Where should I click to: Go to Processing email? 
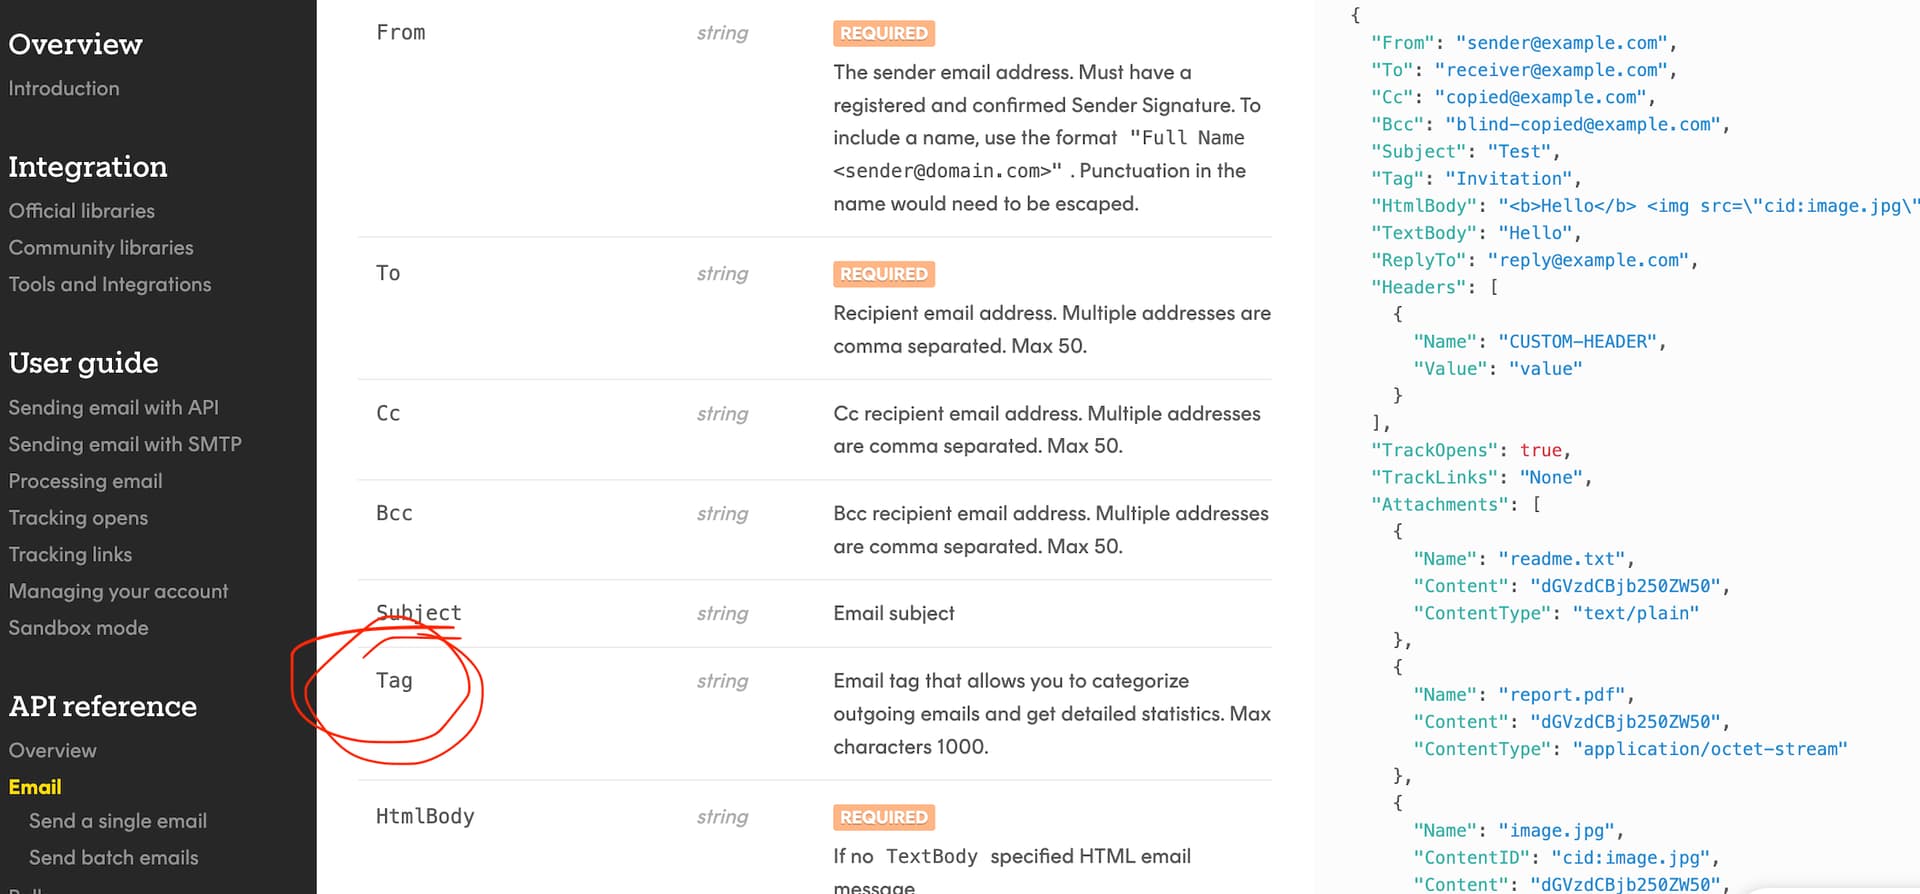click(85, 482)
